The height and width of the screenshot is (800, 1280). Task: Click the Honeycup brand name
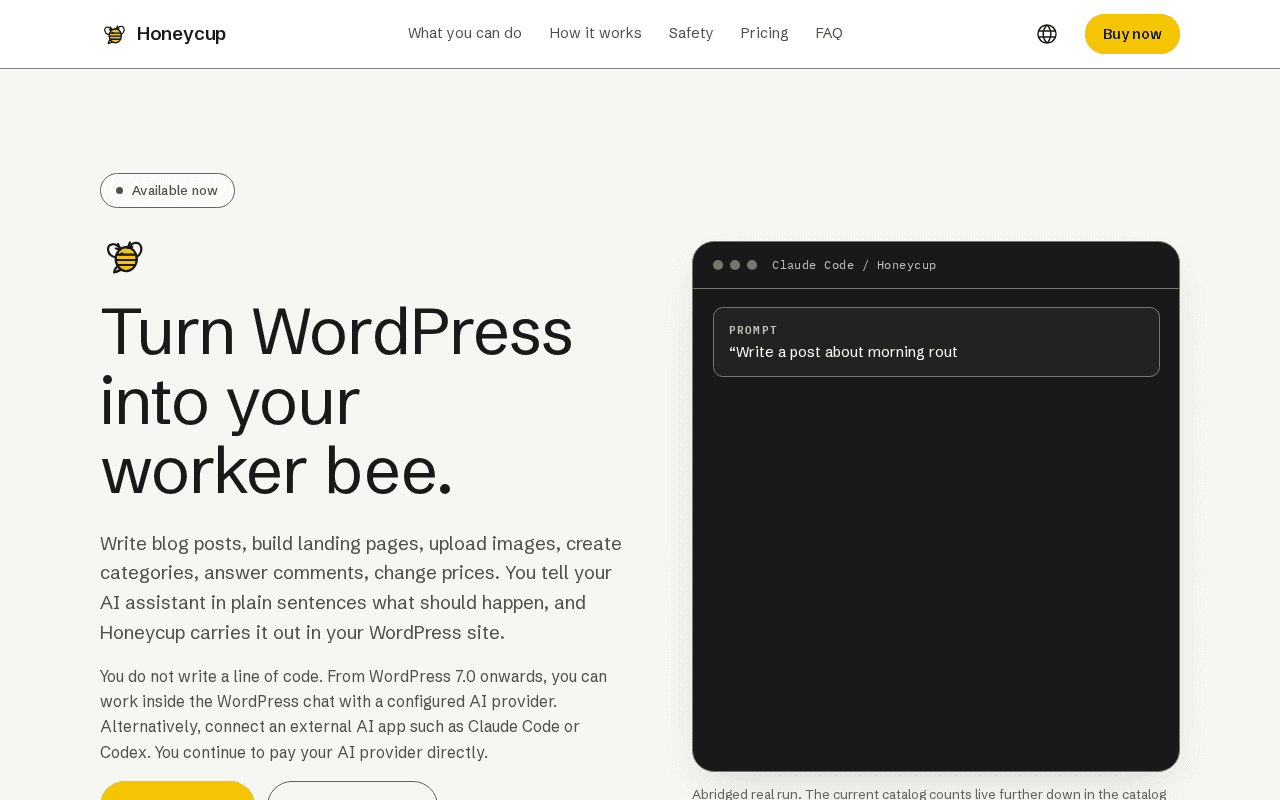(181, 34)
